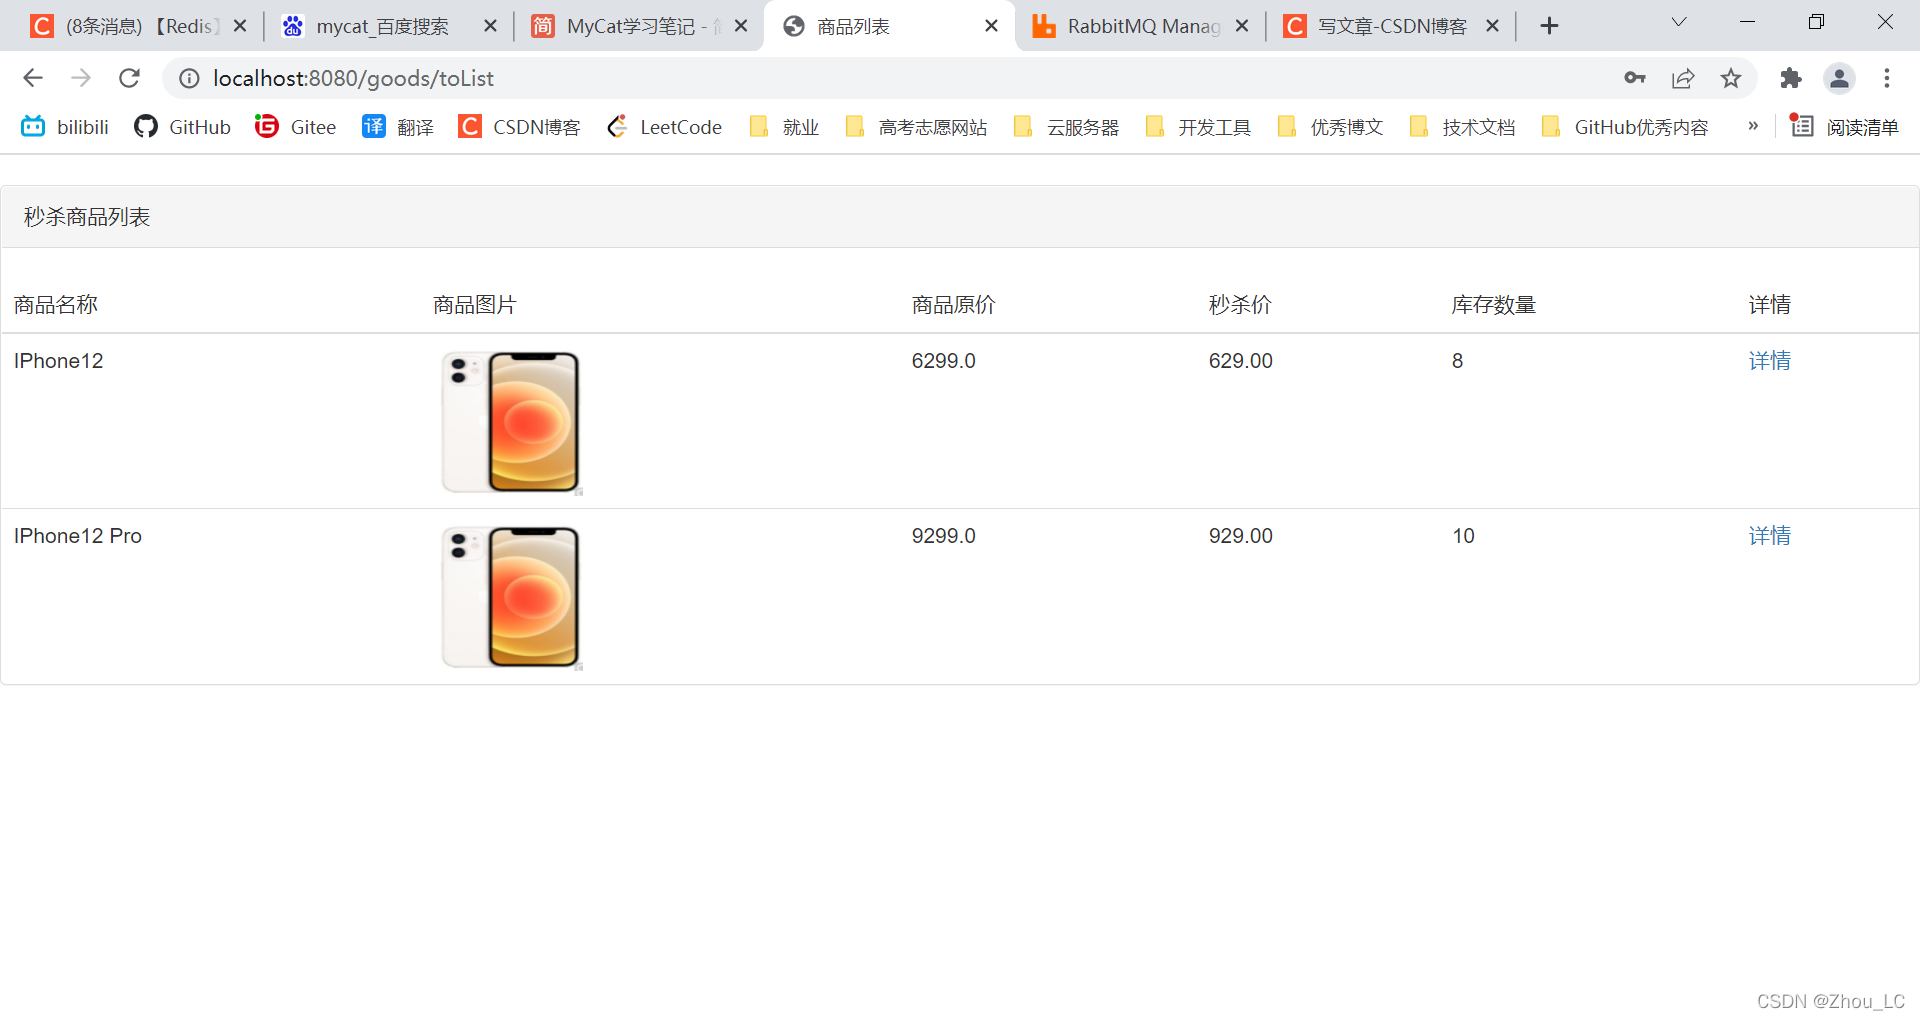Expand the 云服务器 bookmark folder

pos(1066,127)
